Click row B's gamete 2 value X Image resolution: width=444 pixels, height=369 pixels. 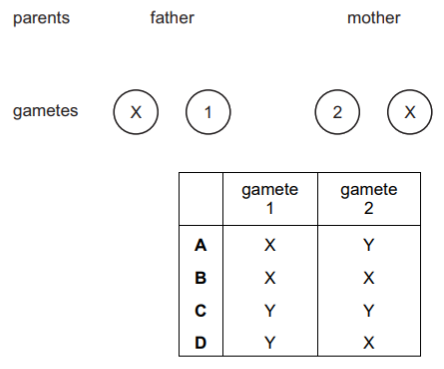coord(369,278)
